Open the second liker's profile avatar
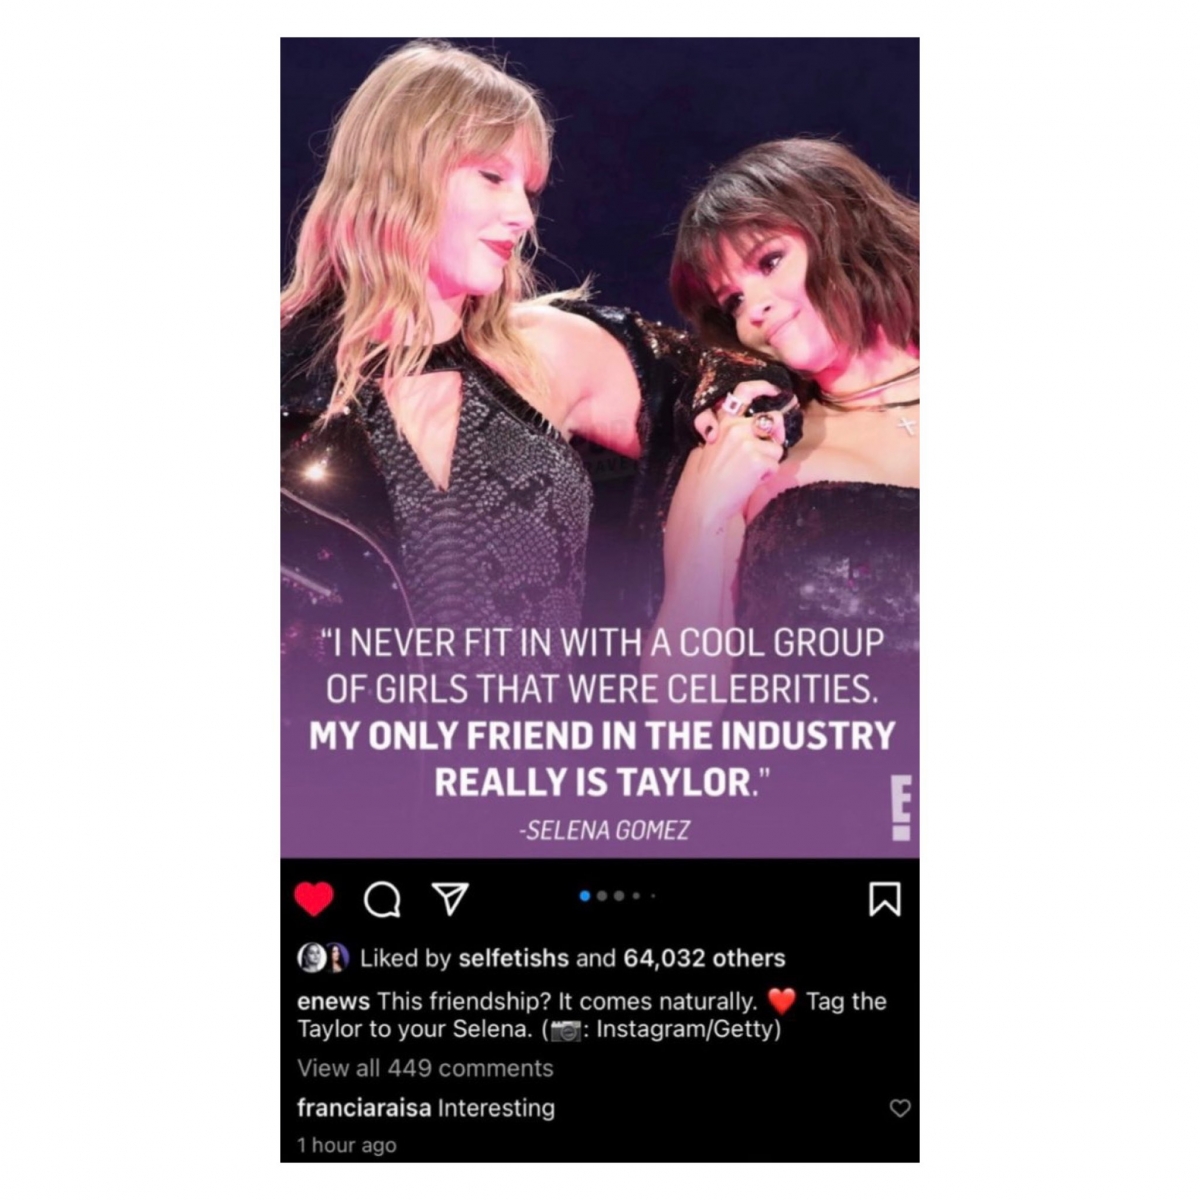Screen dimensions: 1200x1200 point(337,957)
